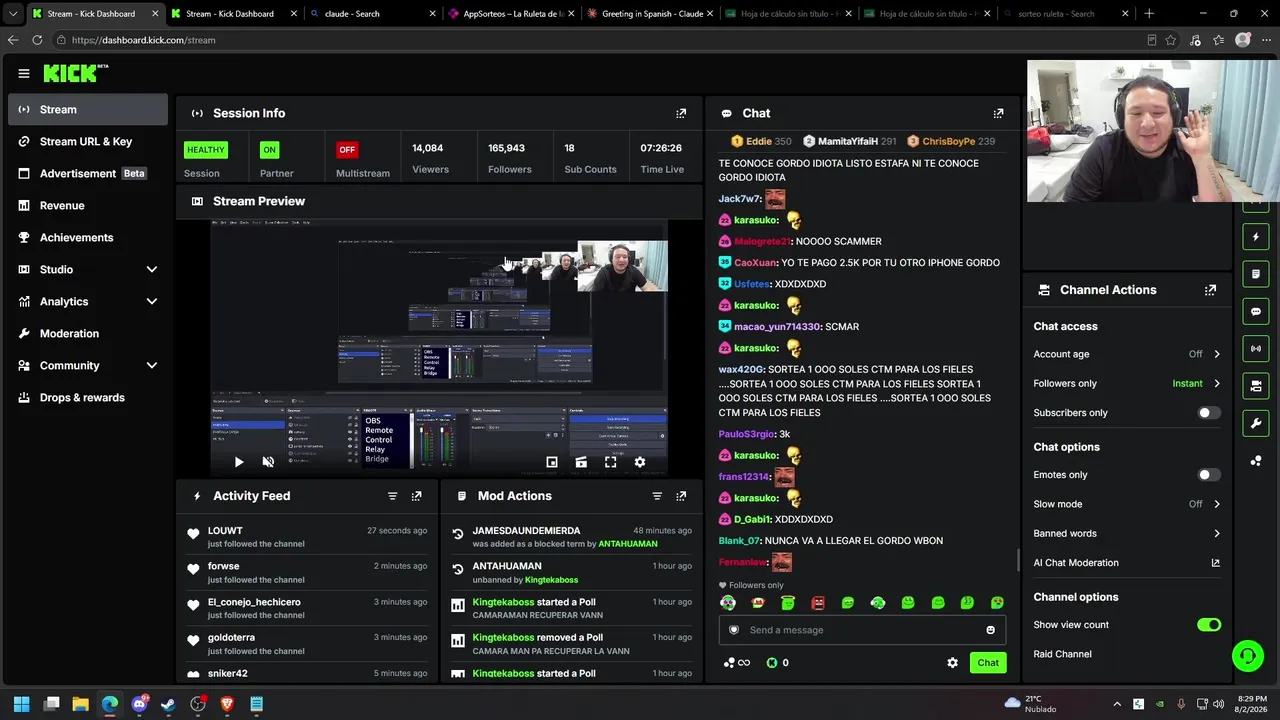
Task: Reload the dashboard page
Action: [37, 40]
